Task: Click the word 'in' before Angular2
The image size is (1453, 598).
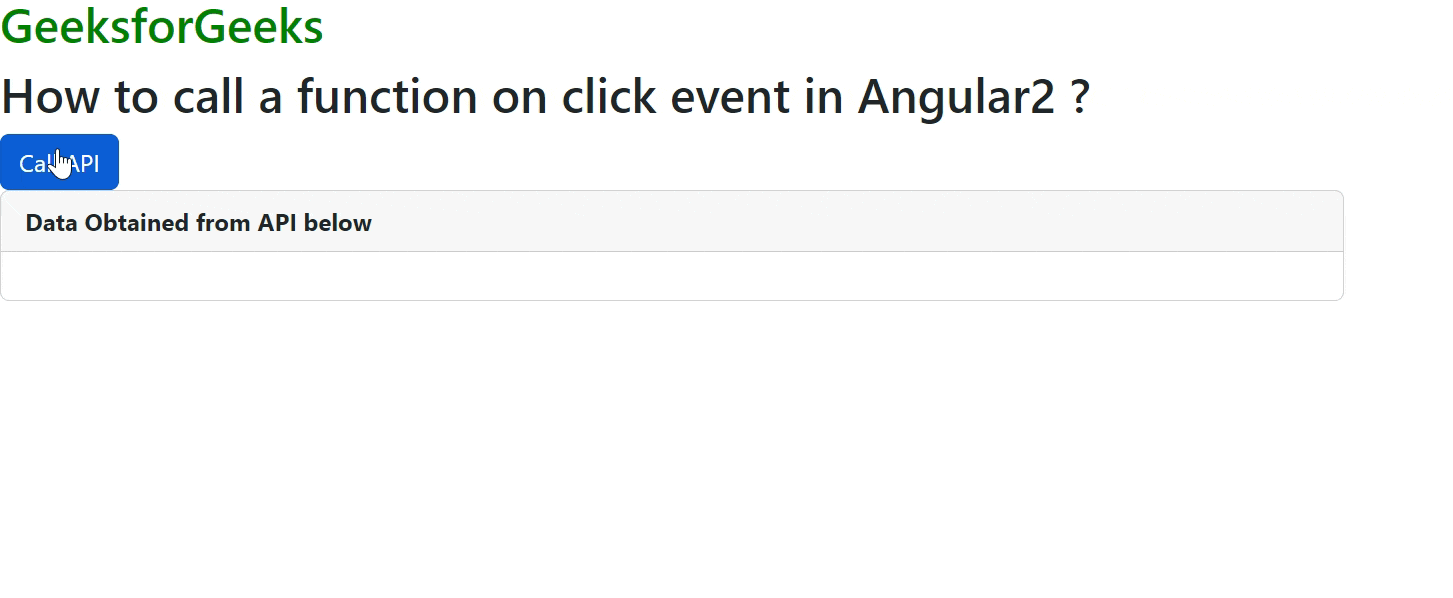Action: (828, 97)
